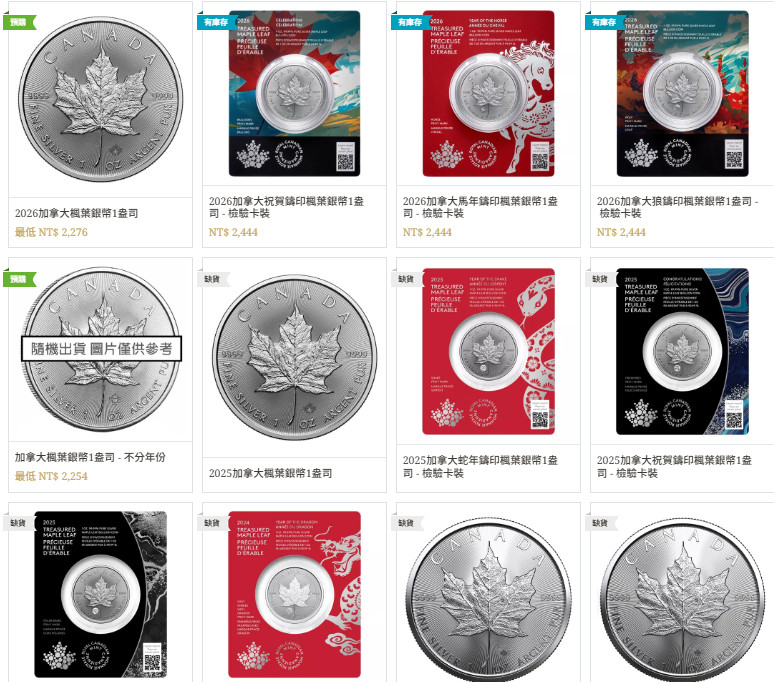The width and height of the screenshot is (774, 682).
Task: Select the 2024 dragon year red card image
Action: click(294, 595)
